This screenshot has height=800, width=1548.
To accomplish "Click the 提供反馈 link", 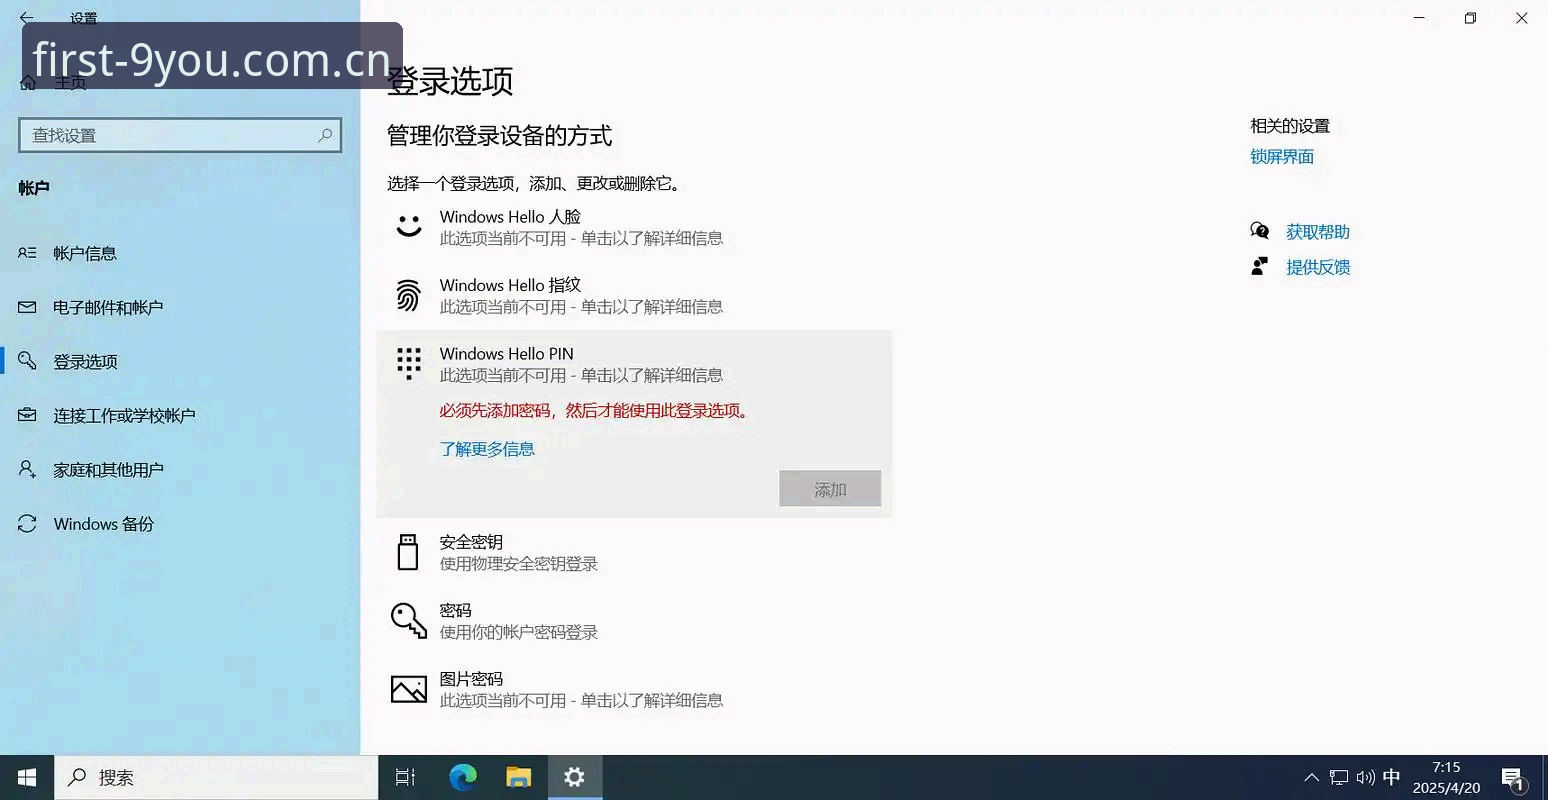I will (x=1318, y=266).
